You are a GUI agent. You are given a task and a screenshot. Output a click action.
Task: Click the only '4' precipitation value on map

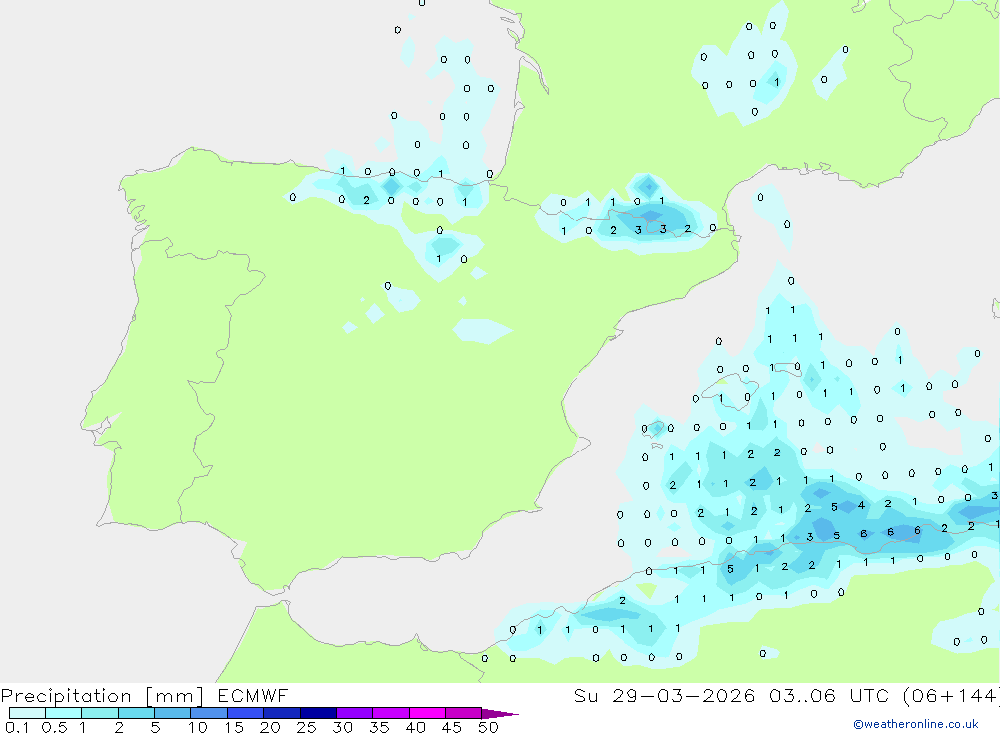click(x=861, y=505)
